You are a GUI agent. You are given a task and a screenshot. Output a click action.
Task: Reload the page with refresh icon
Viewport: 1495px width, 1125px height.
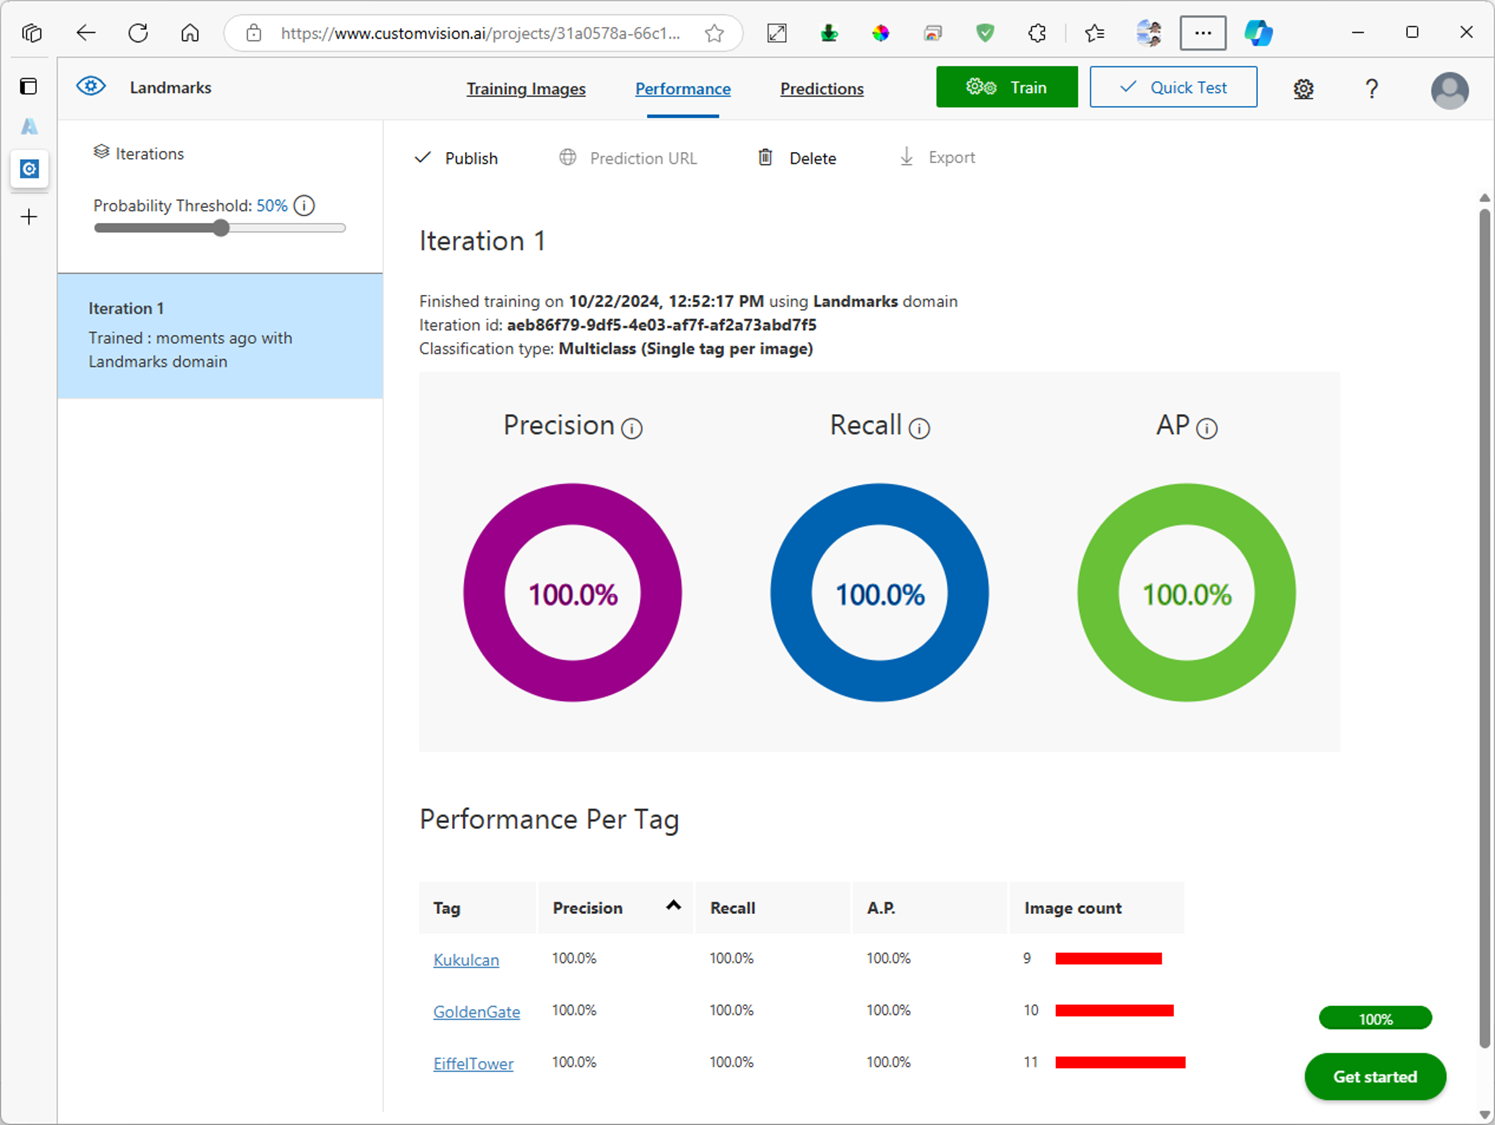138,33
